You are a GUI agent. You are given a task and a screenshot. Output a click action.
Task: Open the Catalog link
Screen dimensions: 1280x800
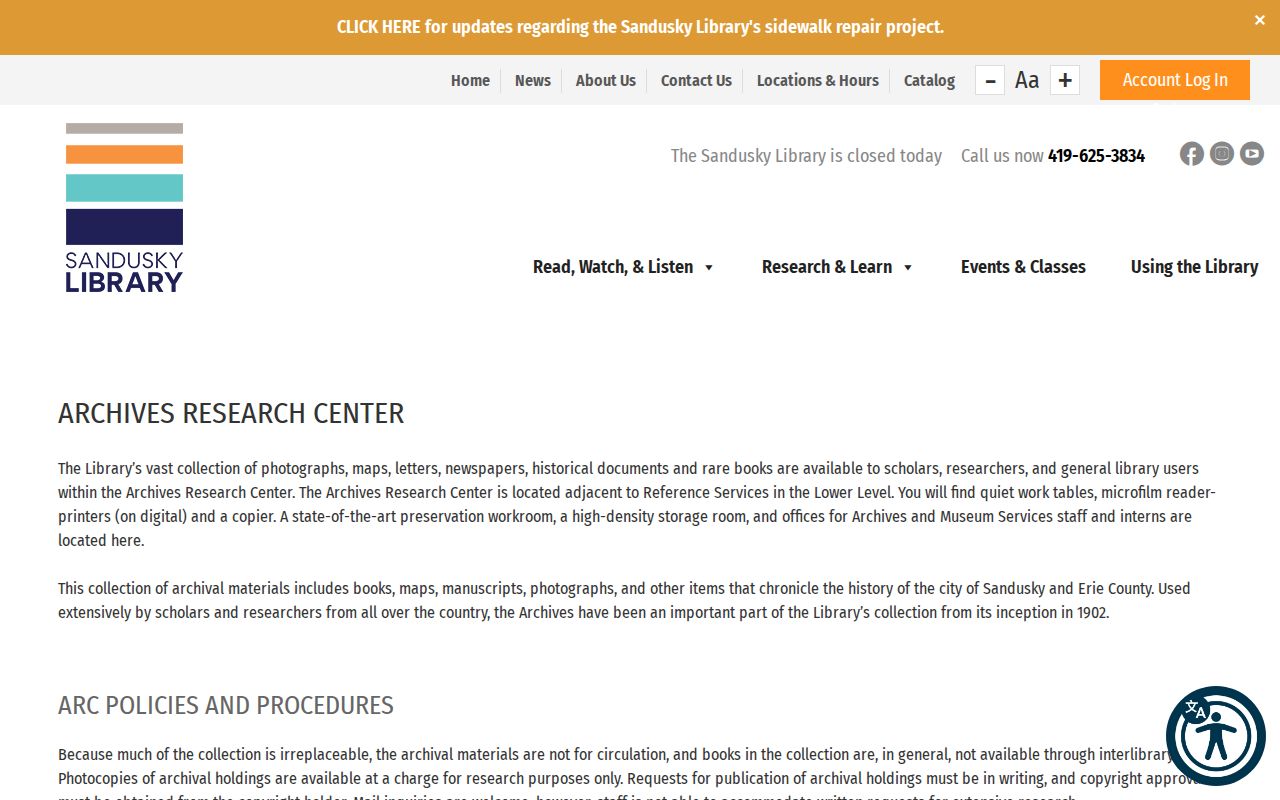pos(929,80)
